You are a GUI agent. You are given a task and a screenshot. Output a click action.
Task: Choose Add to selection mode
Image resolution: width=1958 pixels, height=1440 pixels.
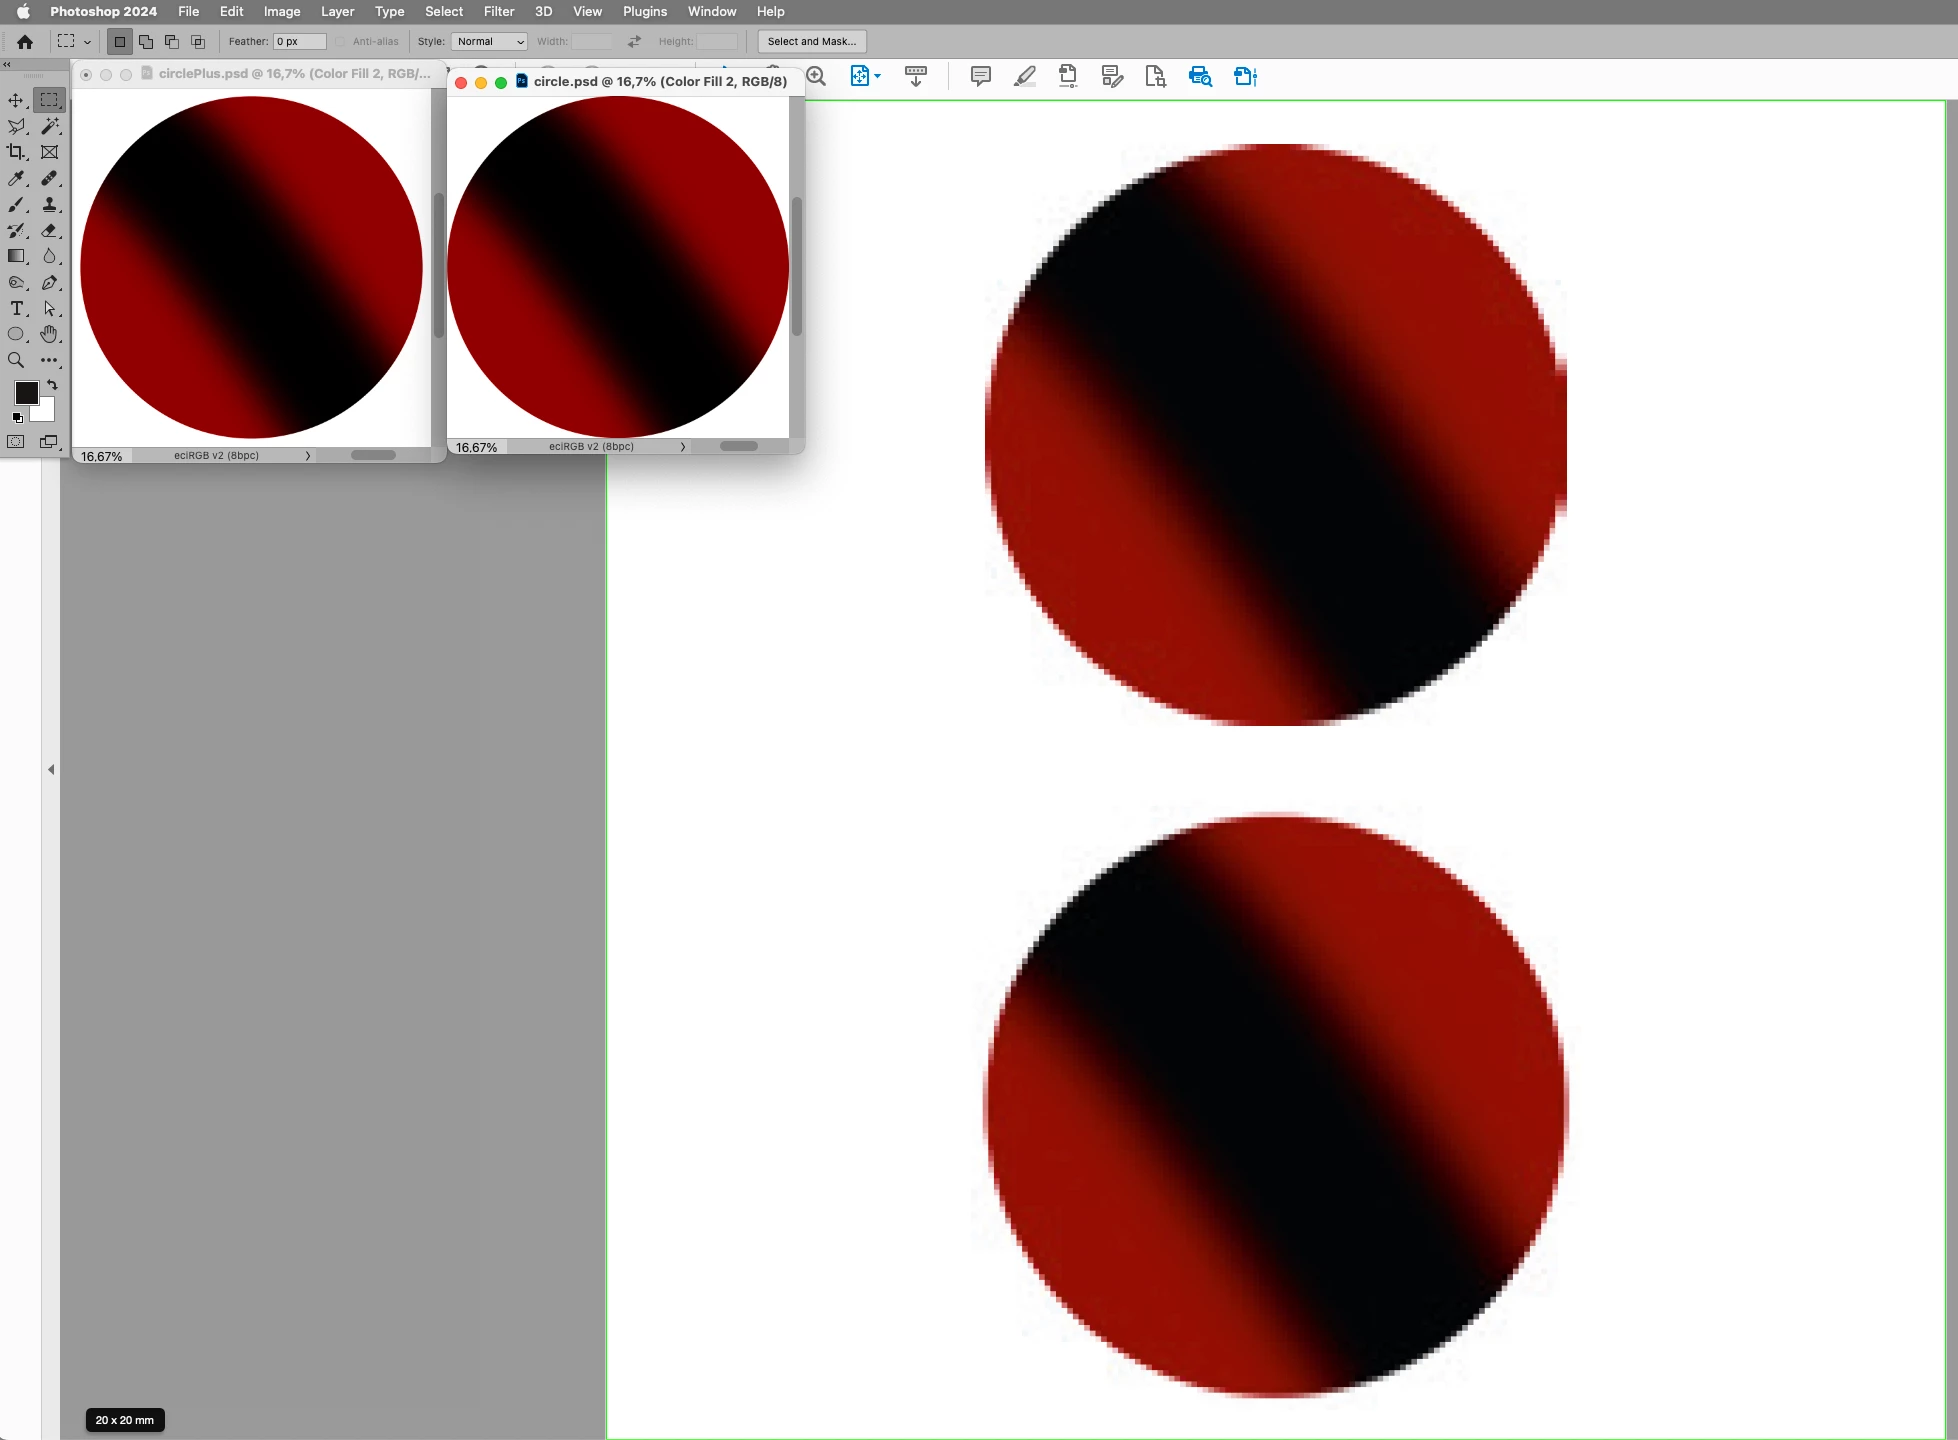pyautogui.click(x=146, y=42)
